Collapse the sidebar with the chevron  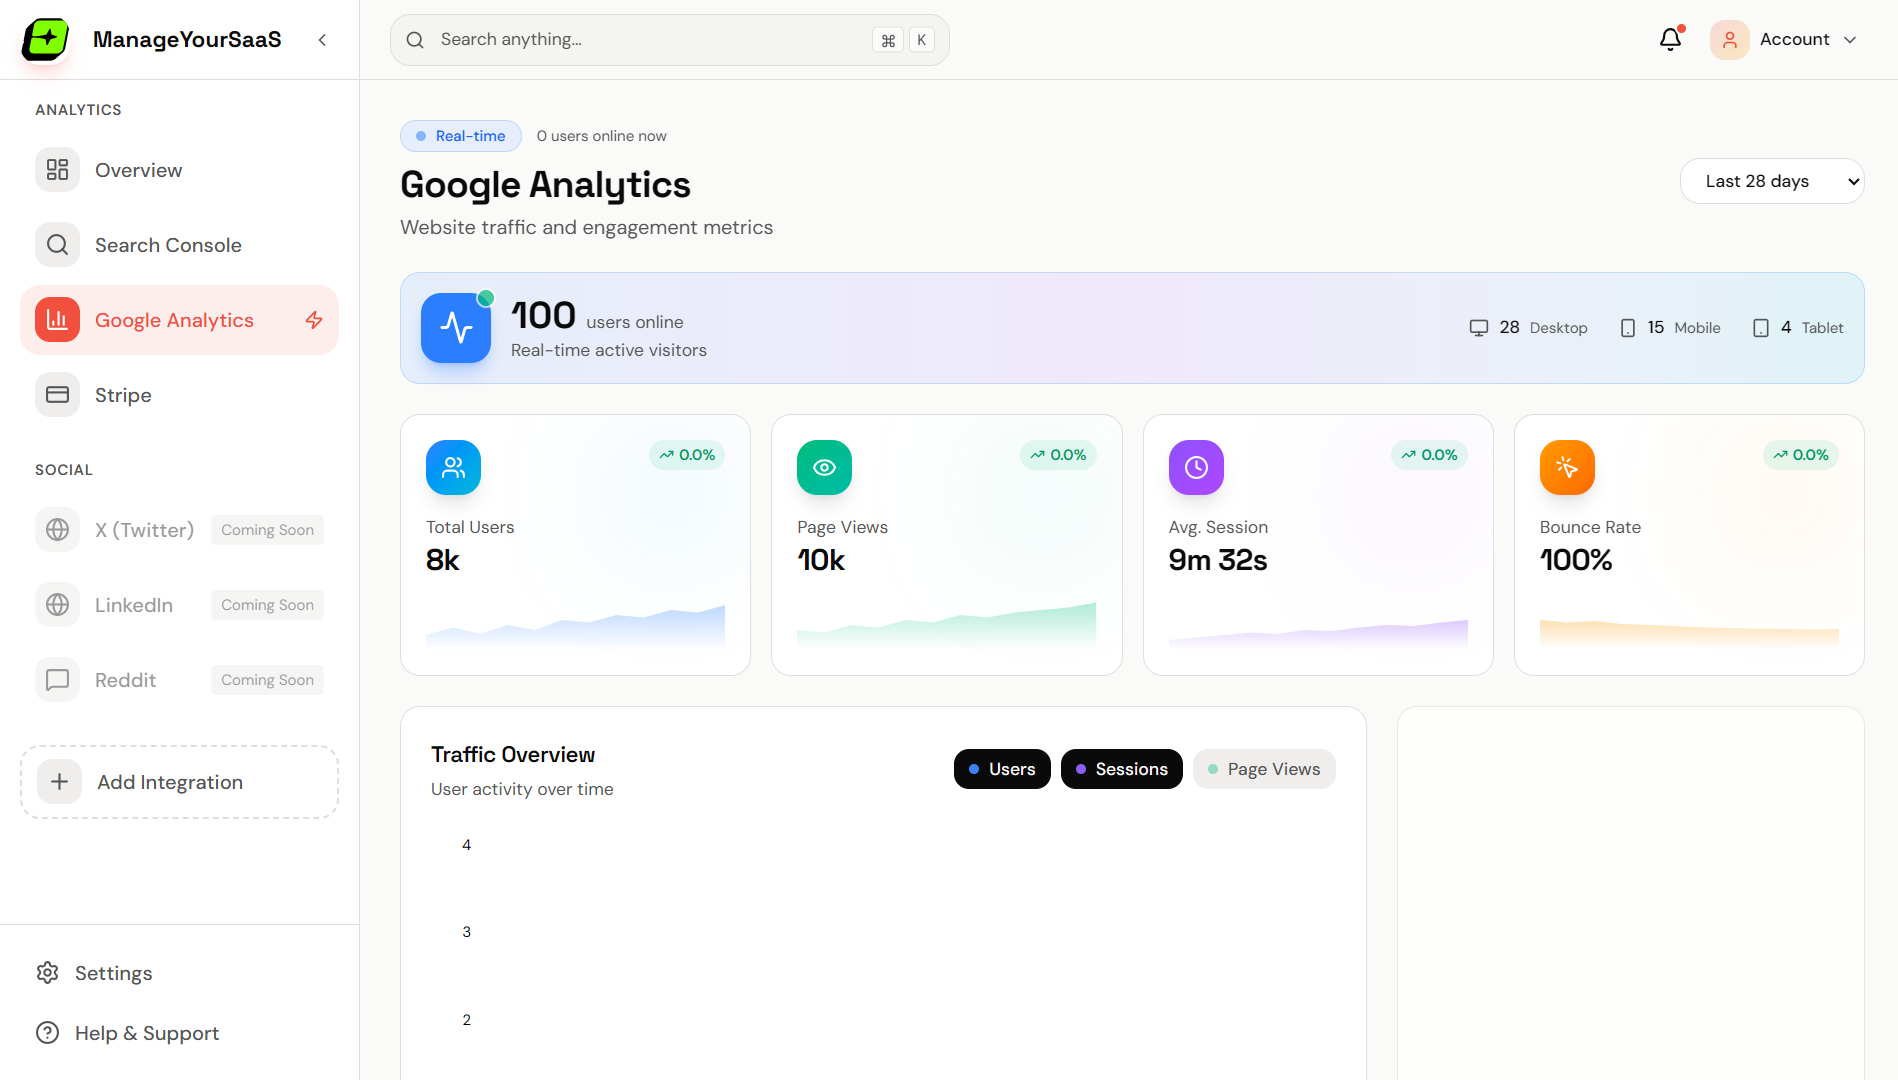coord(322,39)
